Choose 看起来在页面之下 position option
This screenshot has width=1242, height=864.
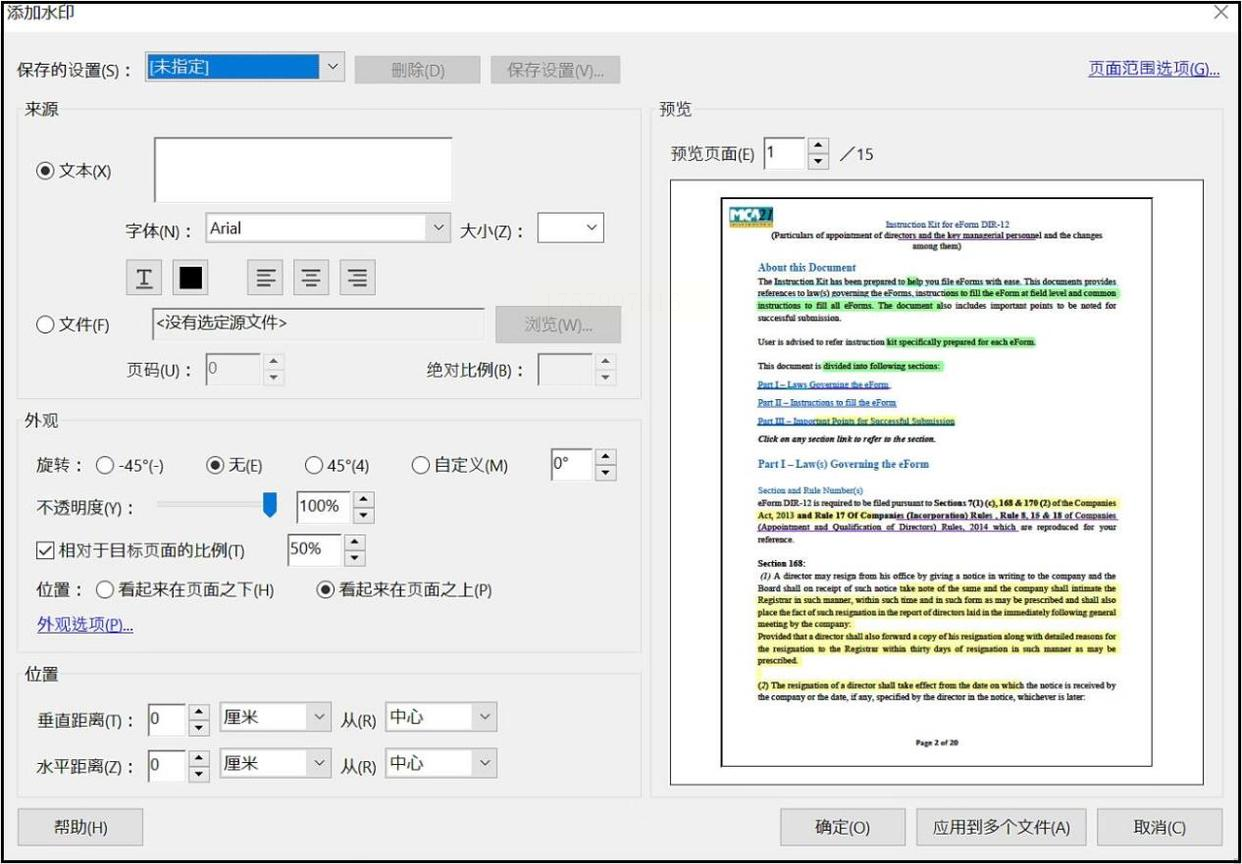(105, 590)
